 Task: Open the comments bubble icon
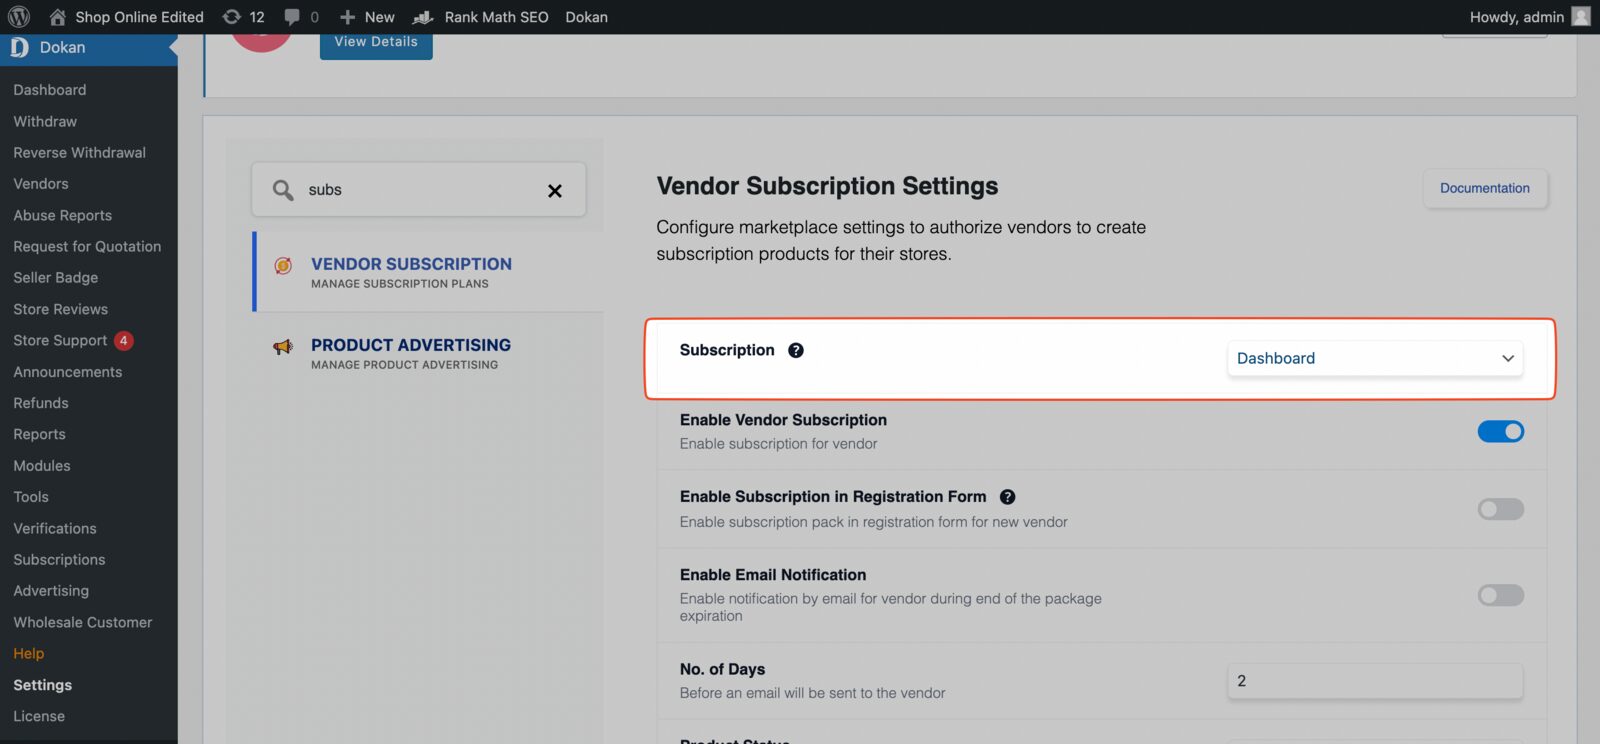[x=292, y=17]
